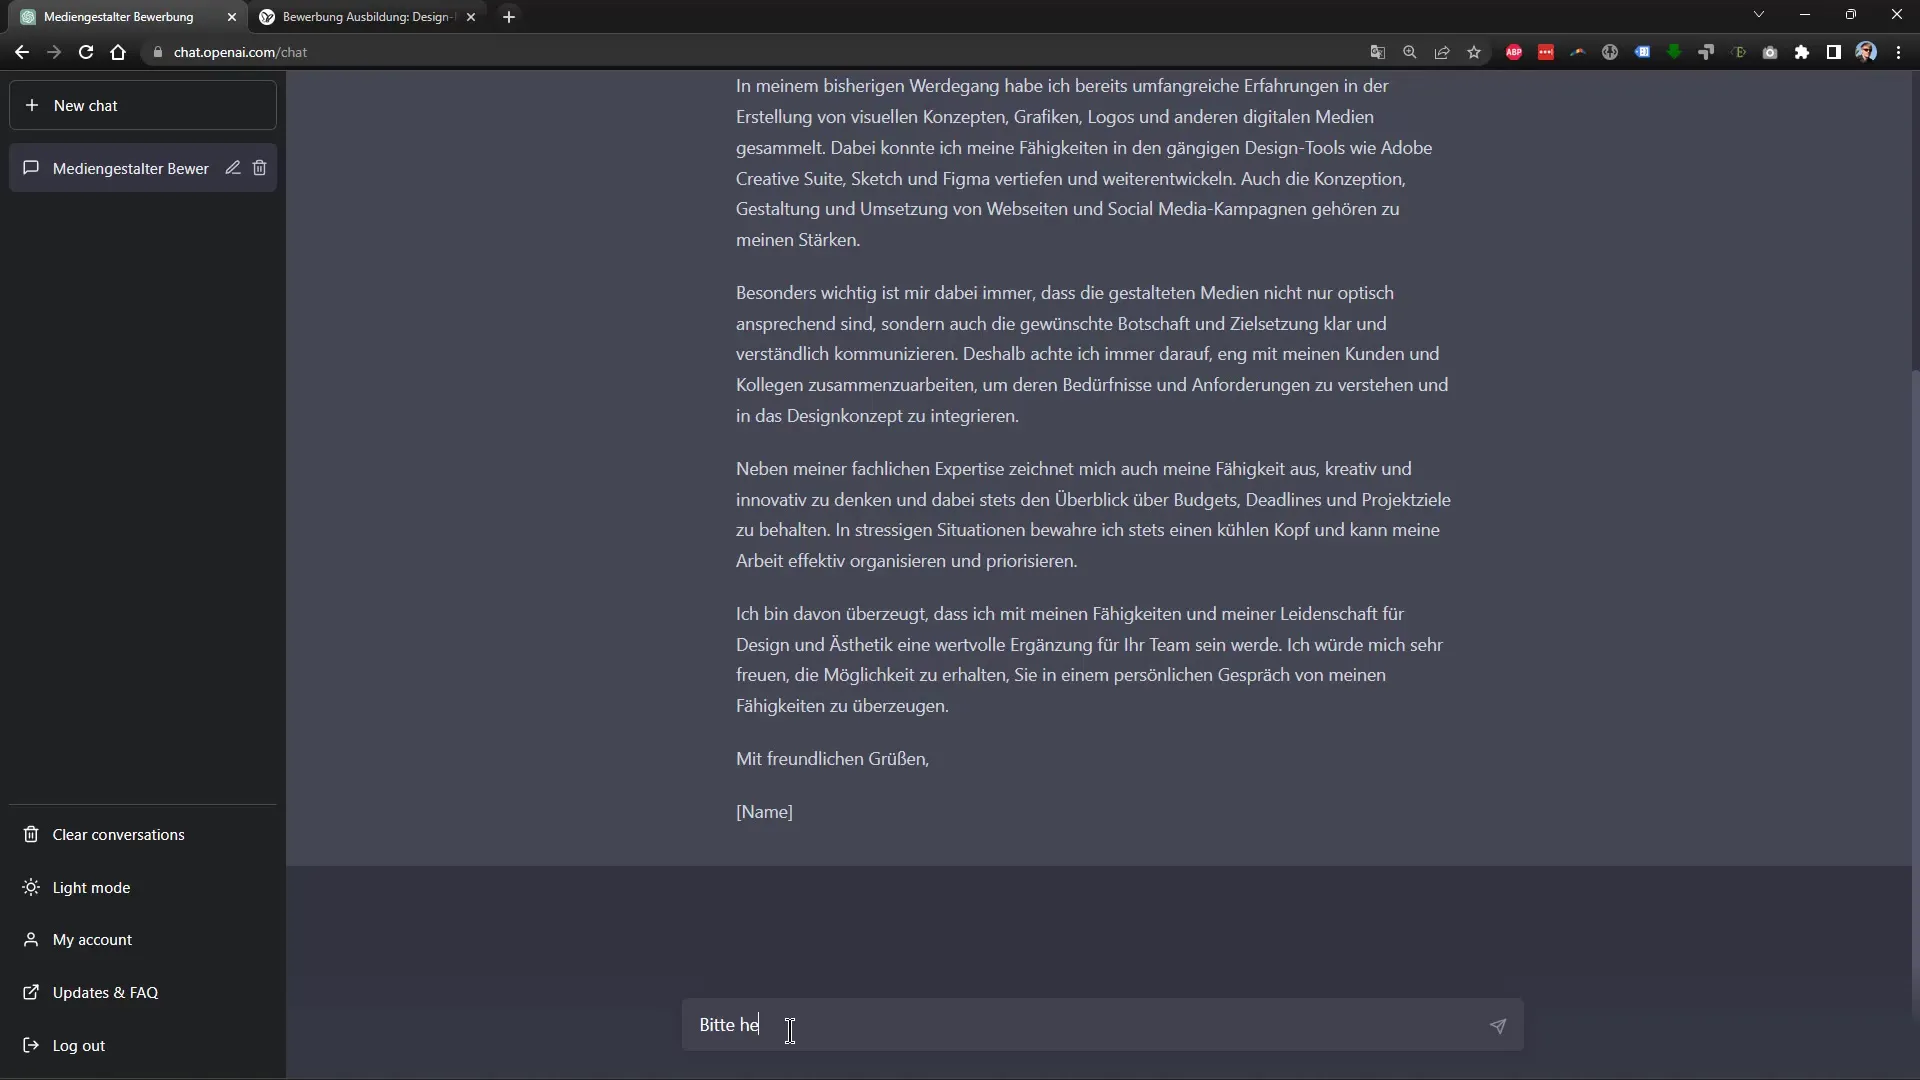The image size is (1920, 1080).
Task: Open My account settings icon
Action: point(30,939)
